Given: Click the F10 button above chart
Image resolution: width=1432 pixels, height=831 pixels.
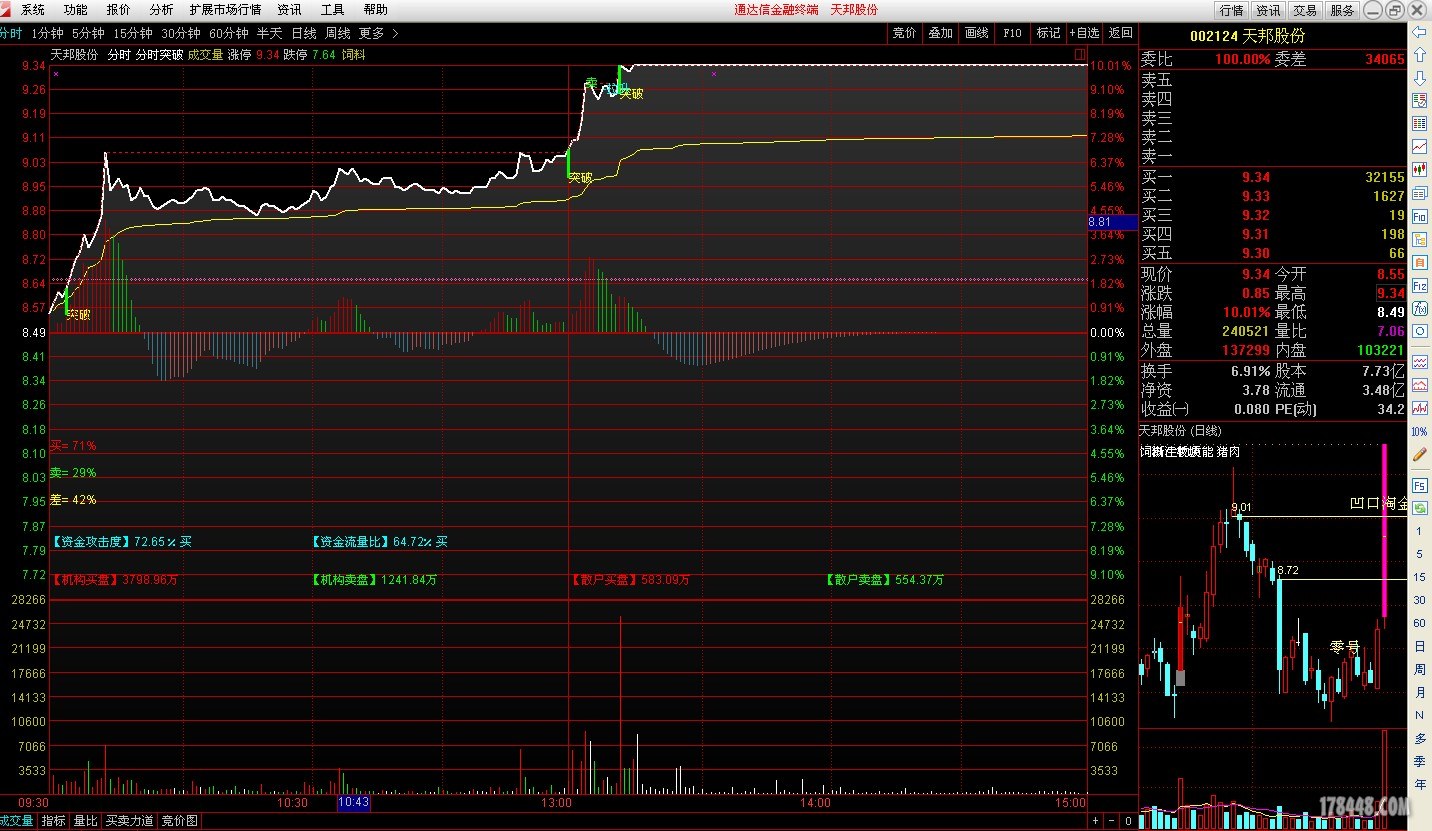Looking at the screenshot, I should click(x=1012, y=33).
